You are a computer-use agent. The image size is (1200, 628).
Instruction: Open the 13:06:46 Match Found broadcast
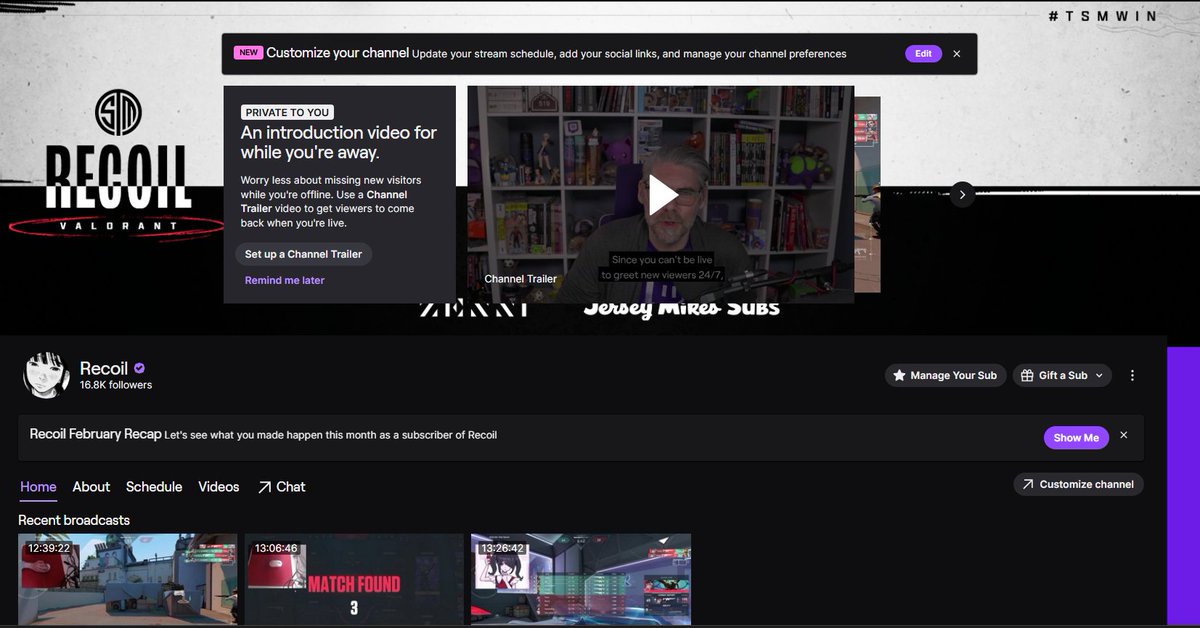354,580
